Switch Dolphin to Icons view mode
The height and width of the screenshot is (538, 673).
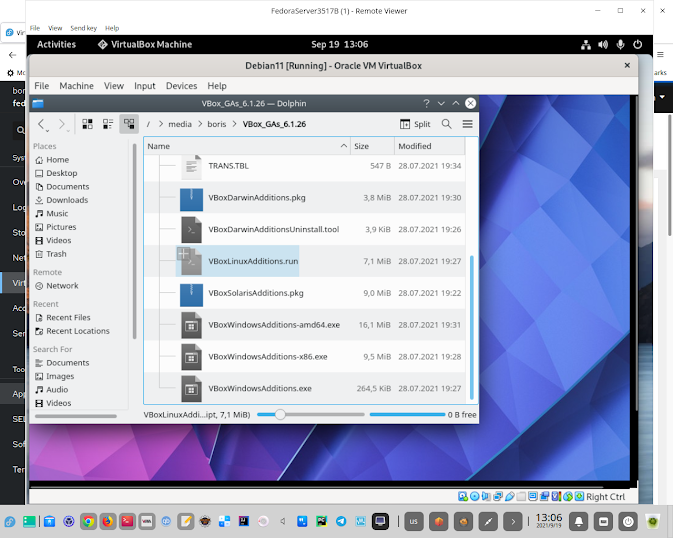tap(88, 124)
